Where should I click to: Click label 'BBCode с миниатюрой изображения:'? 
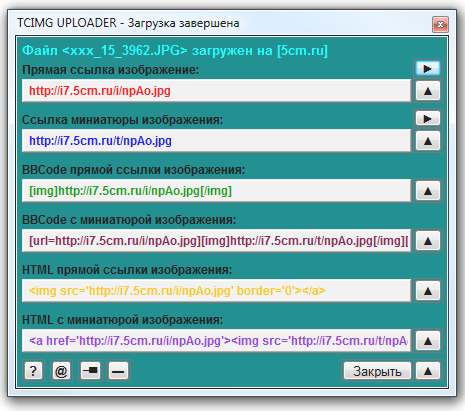tap(129, 220)
